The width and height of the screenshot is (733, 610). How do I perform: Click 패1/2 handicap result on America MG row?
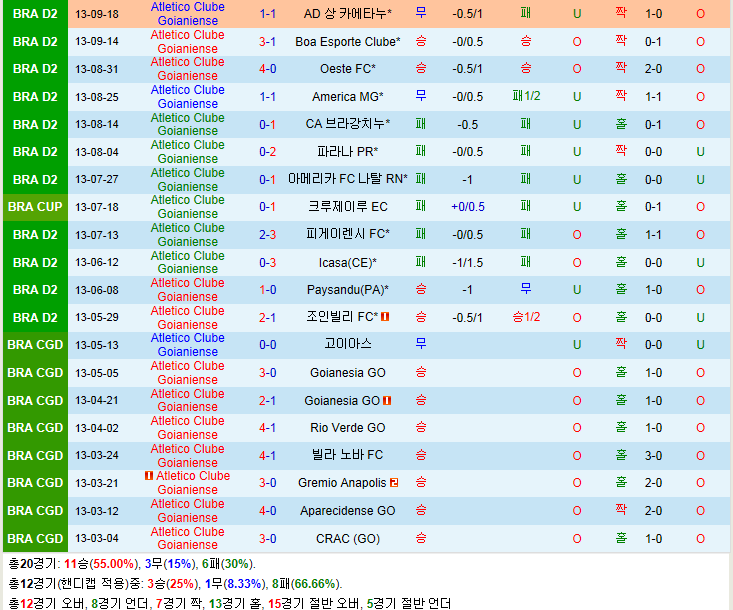pyautogui.click(x=526, y=96)
